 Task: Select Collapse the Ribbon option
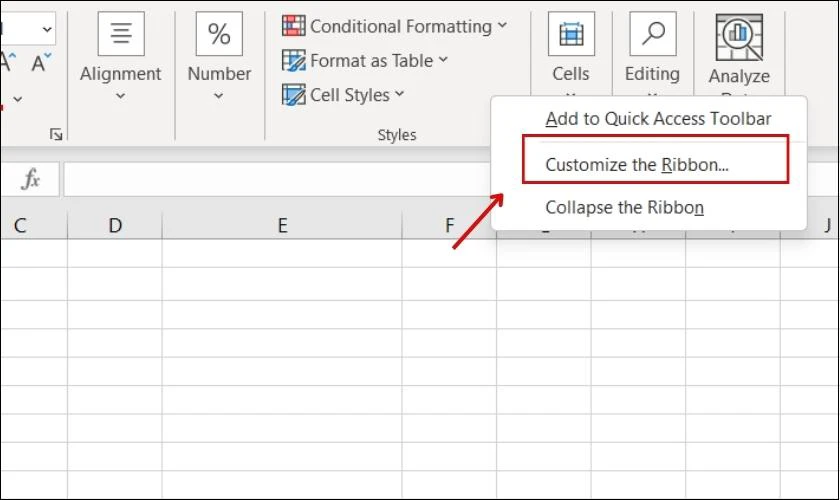pos(624,207)
